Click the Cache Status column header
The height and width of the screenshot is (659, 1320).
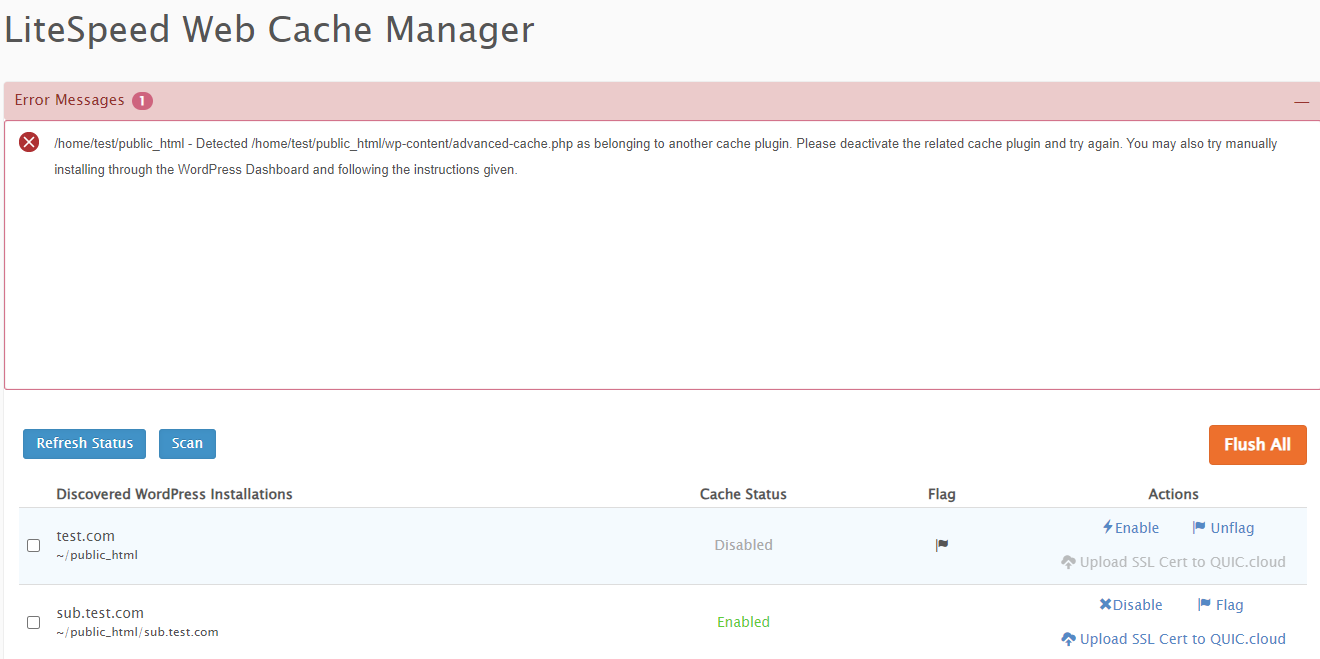point(743,494)
